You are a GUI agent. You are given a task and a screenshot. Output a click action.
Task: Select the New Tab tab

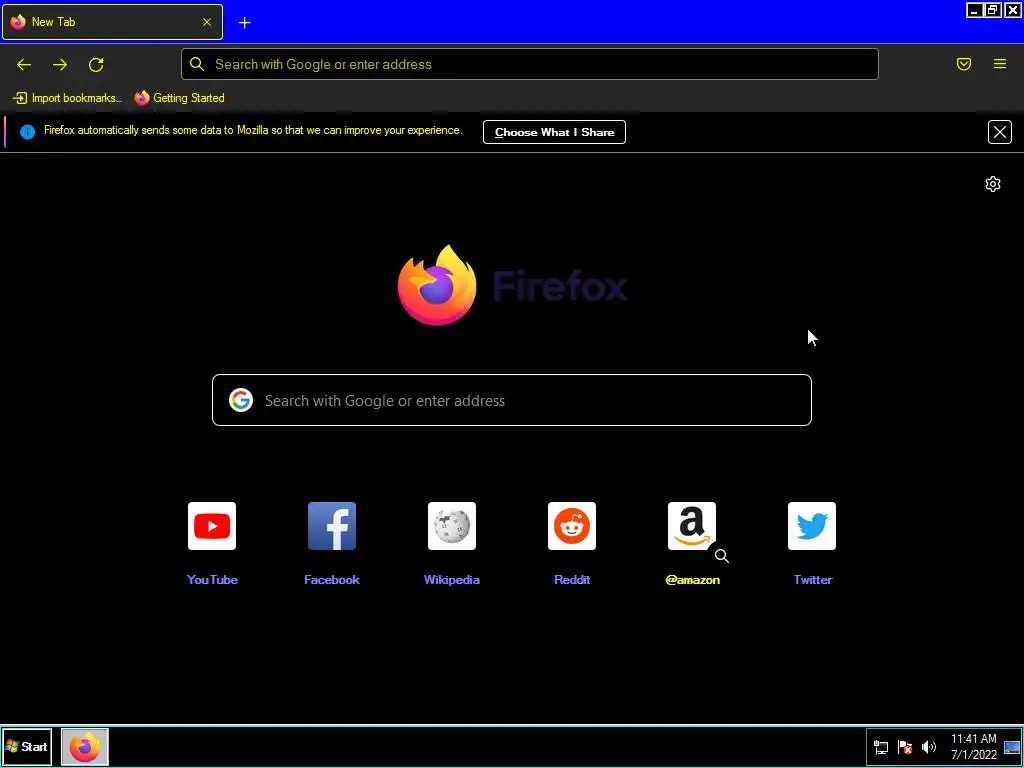tap(112, 22)
